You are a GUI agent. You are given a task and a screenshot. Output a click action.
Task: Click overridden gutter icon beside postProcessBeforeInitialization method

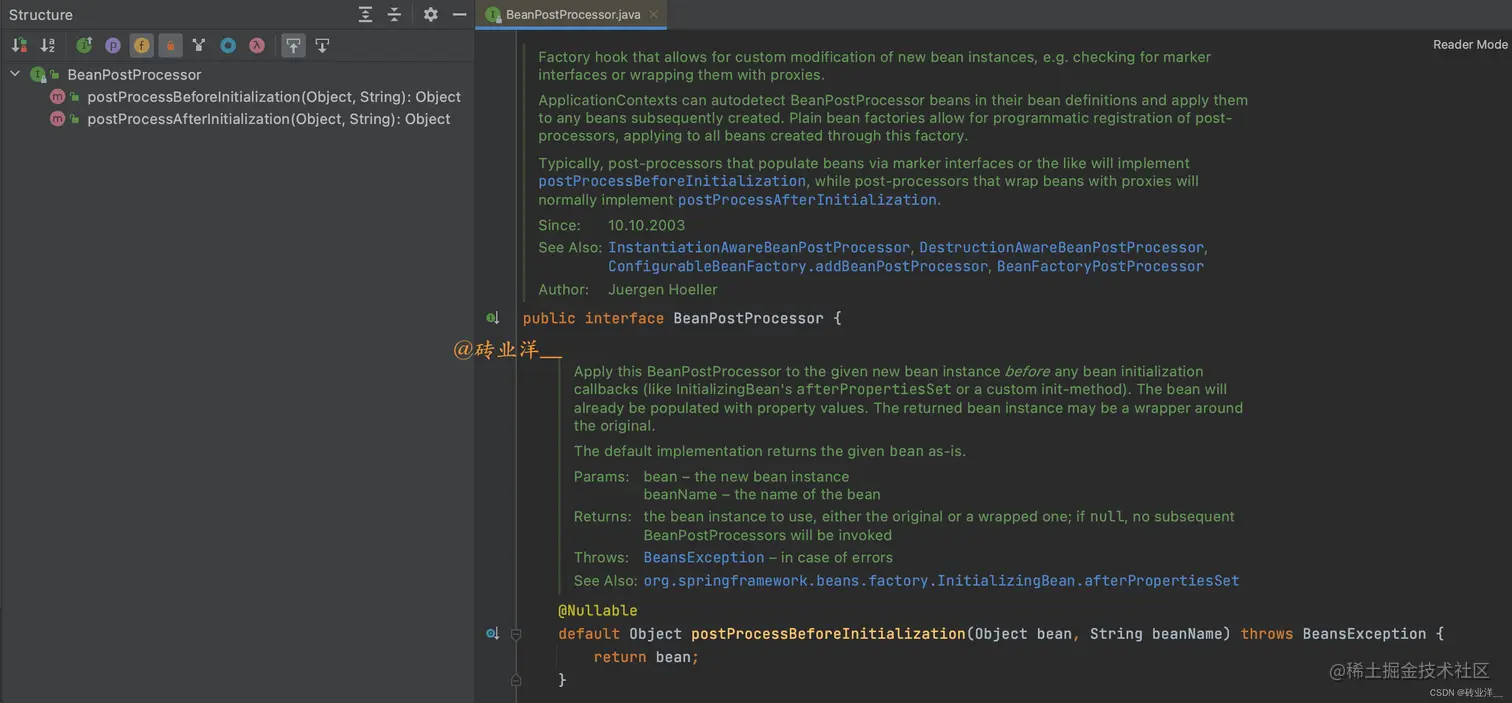492,634
